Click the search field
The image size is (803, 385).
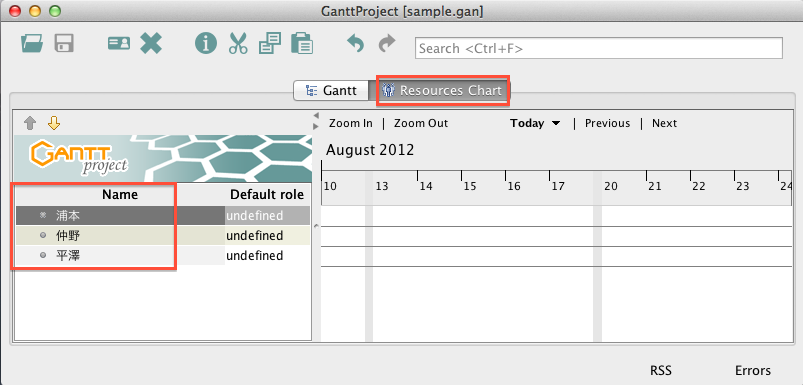pos(599,48)
